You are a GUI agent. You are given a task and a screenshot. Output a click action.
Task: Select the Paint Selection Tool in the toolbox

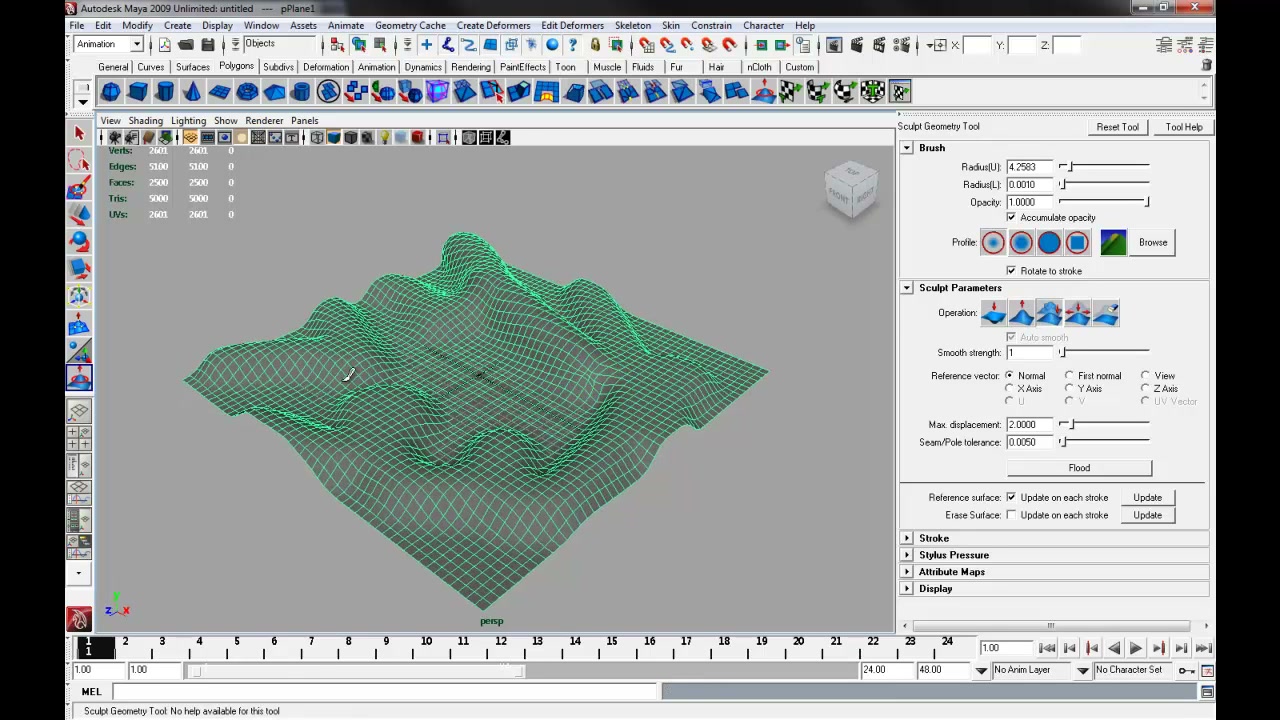79,187
